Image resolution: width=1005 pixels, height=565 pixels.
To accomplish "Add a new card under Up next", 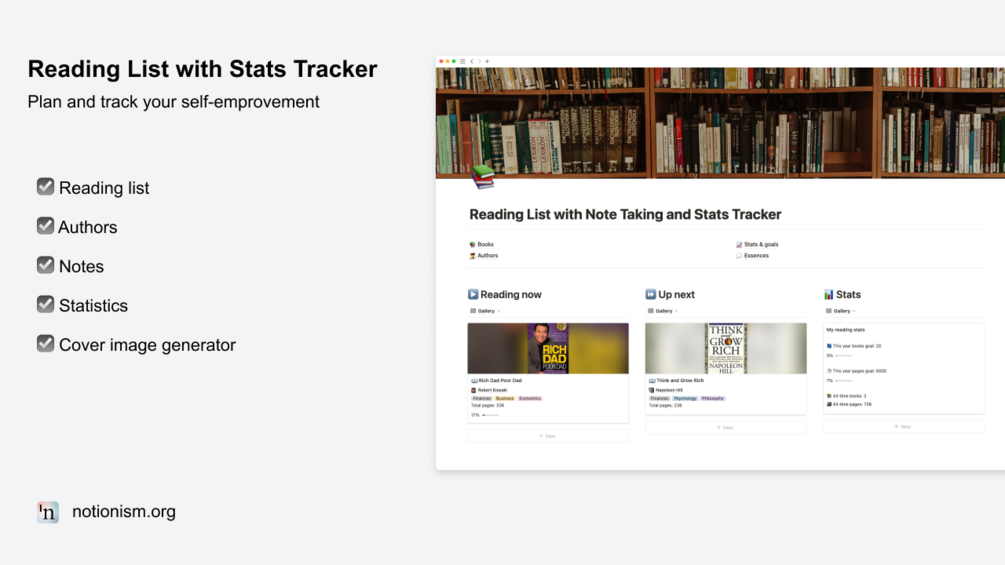I will [x=725, y=427].
